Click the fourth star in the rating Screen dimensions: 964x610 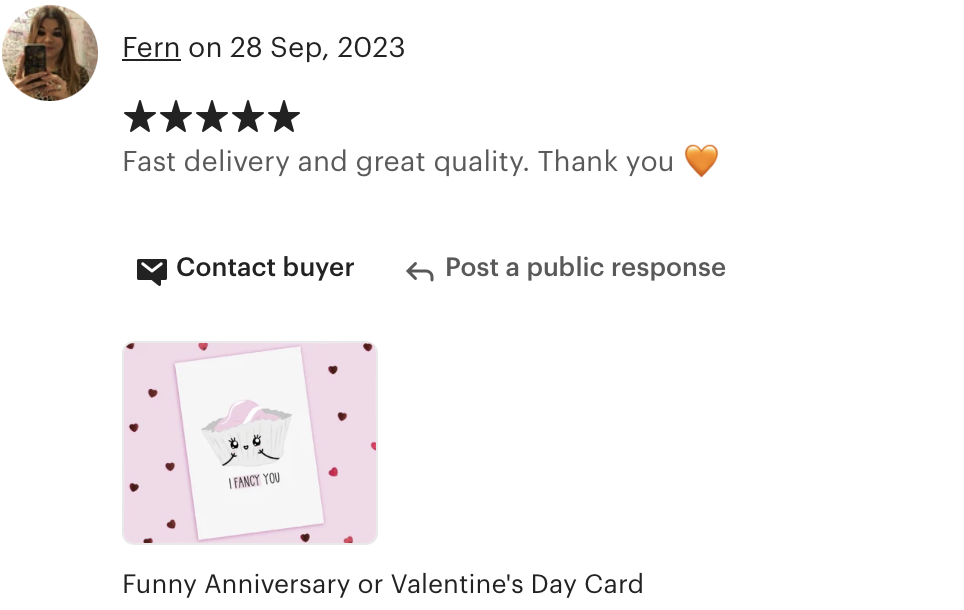tap(248, 117)
